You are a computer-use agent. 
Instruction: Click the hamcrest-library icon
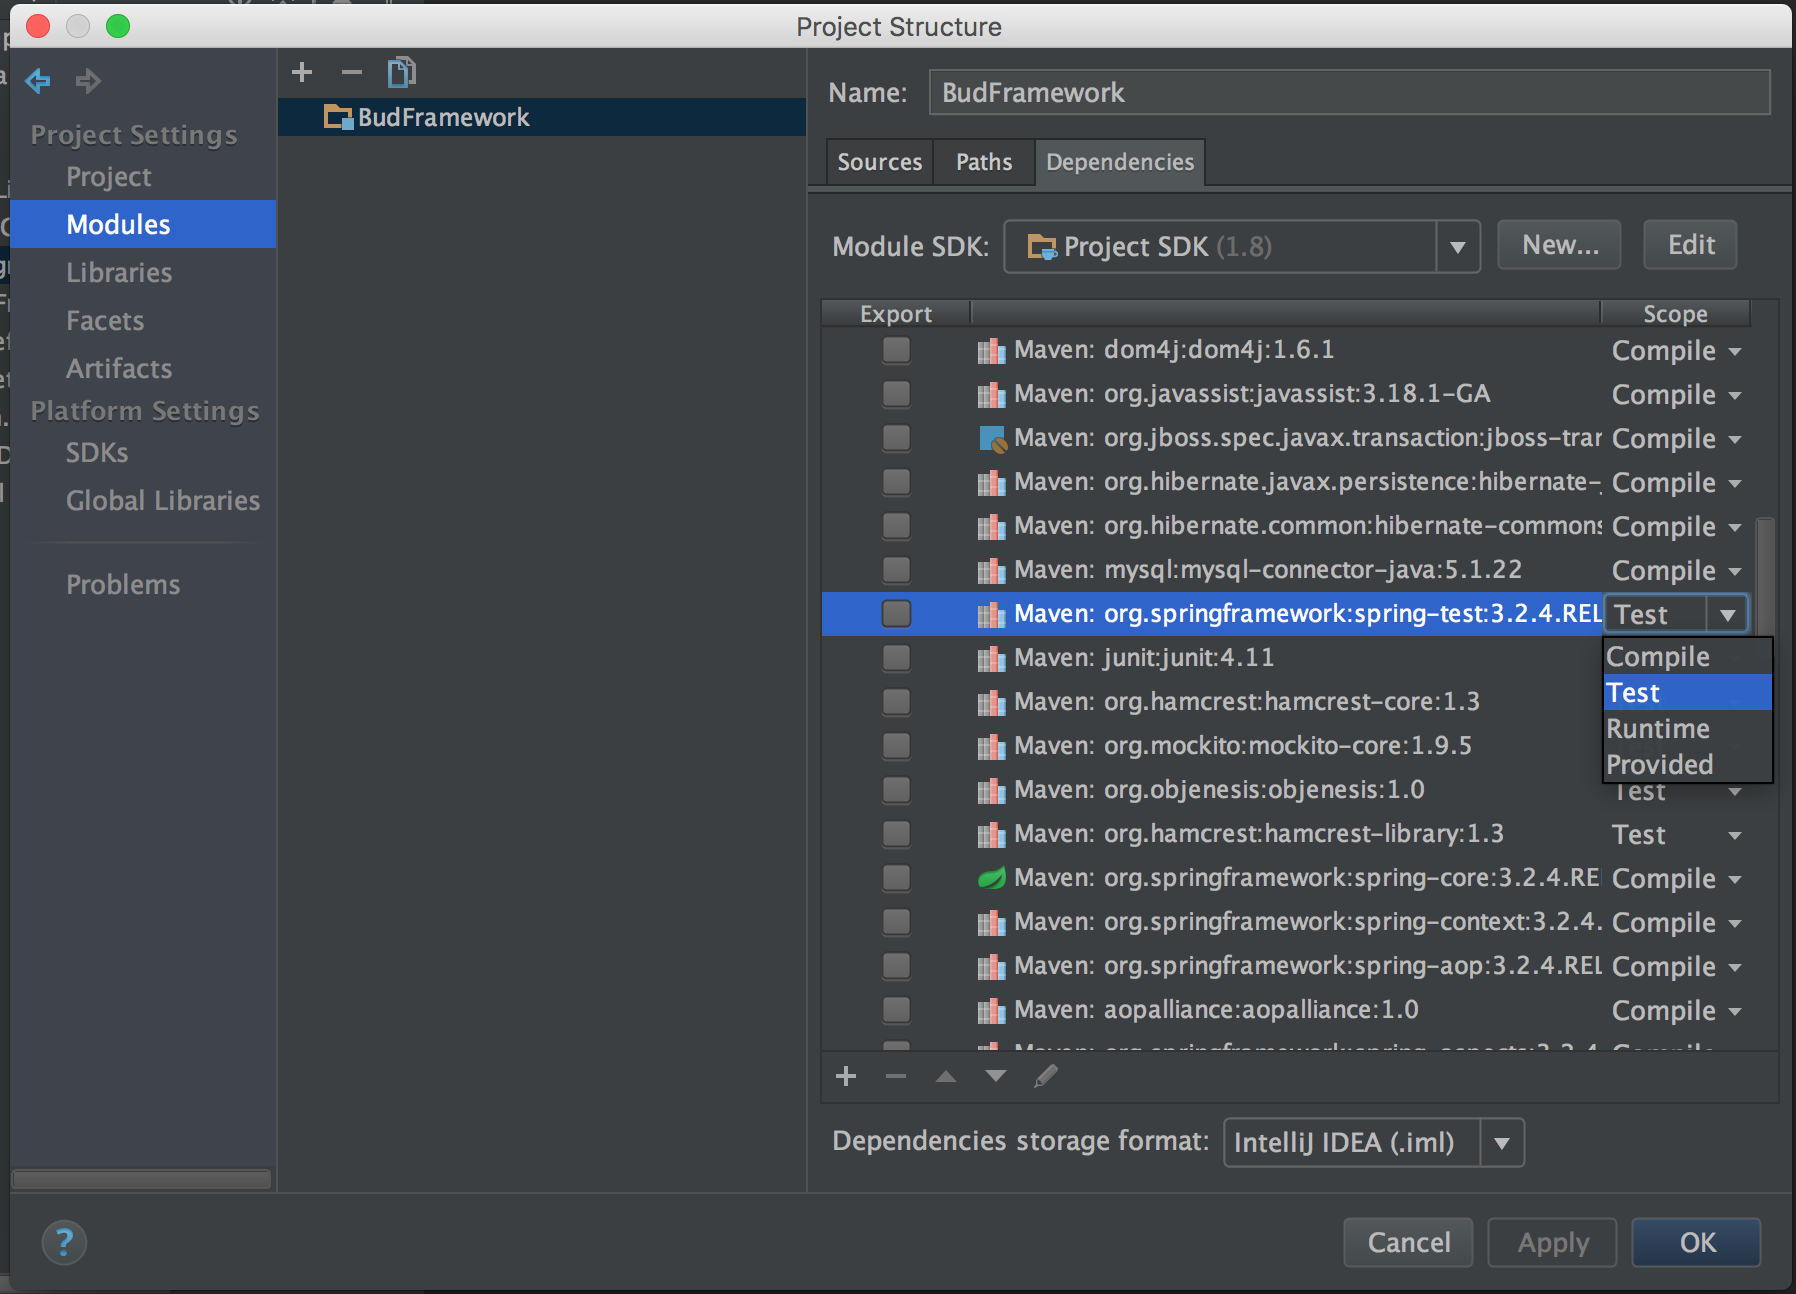click(991, 834)
